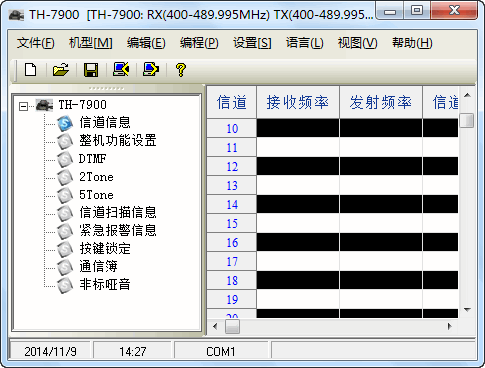This screenshot has height=368, width=485.
Task: Click the vertical scrollbar down arrow
Action: pos(467,310)
